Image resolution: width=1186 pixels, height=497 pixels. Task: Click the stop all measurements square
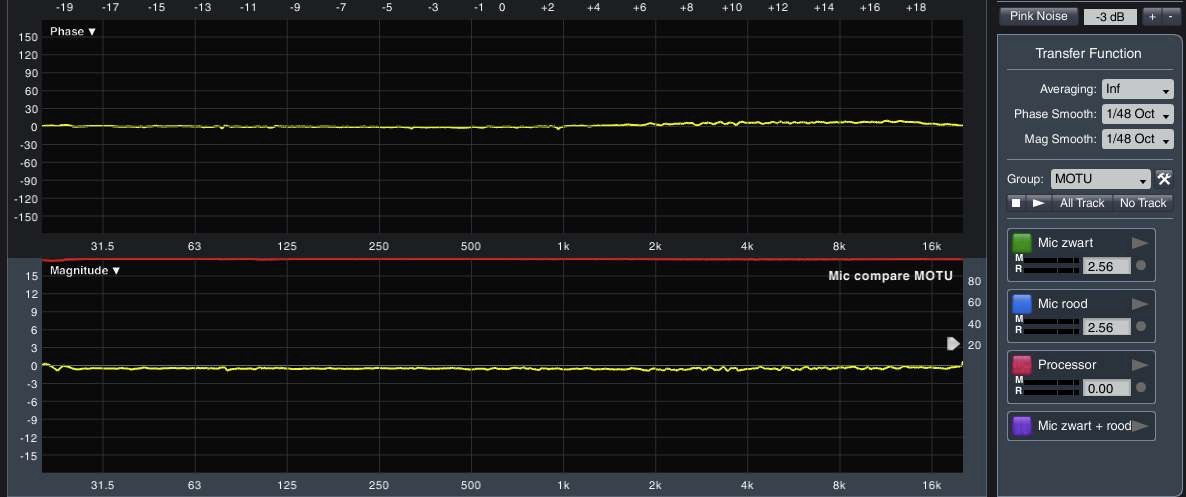click(1017, 203)
